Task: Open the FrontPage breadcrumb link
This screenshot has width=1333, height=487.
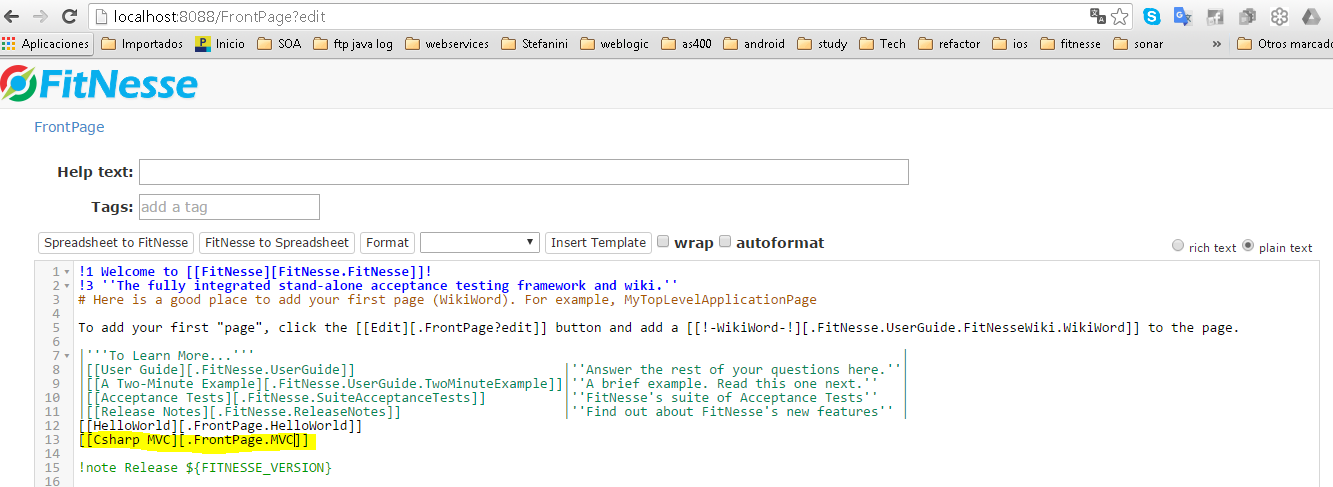Action: click(69, 127)
